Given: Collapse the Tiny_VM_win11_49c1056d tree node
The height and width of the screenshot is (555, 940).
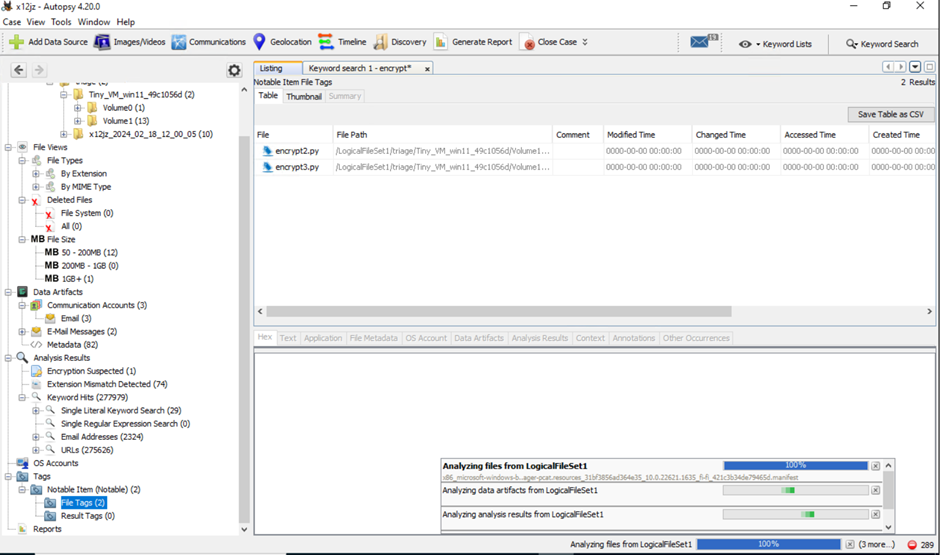Looking at the screenshot, I should pyautogui.click(x=64, y=95).
